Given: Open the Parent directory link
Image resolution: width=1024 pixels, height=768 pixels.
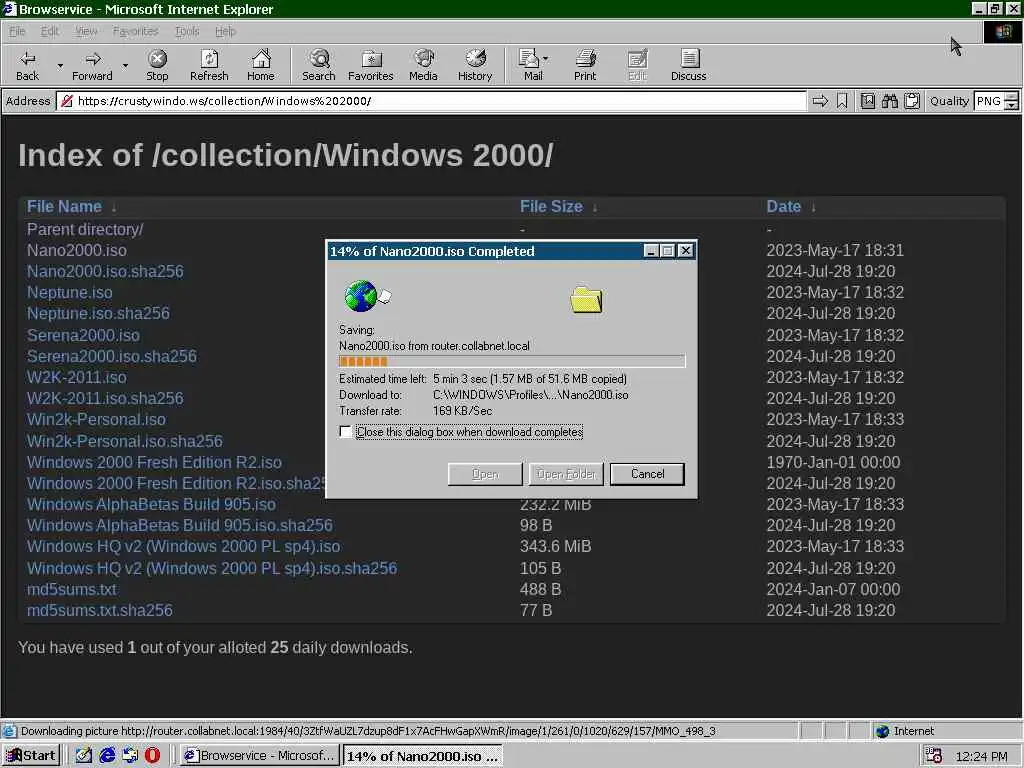Looking at the screenshot, I should coord(85,229).
